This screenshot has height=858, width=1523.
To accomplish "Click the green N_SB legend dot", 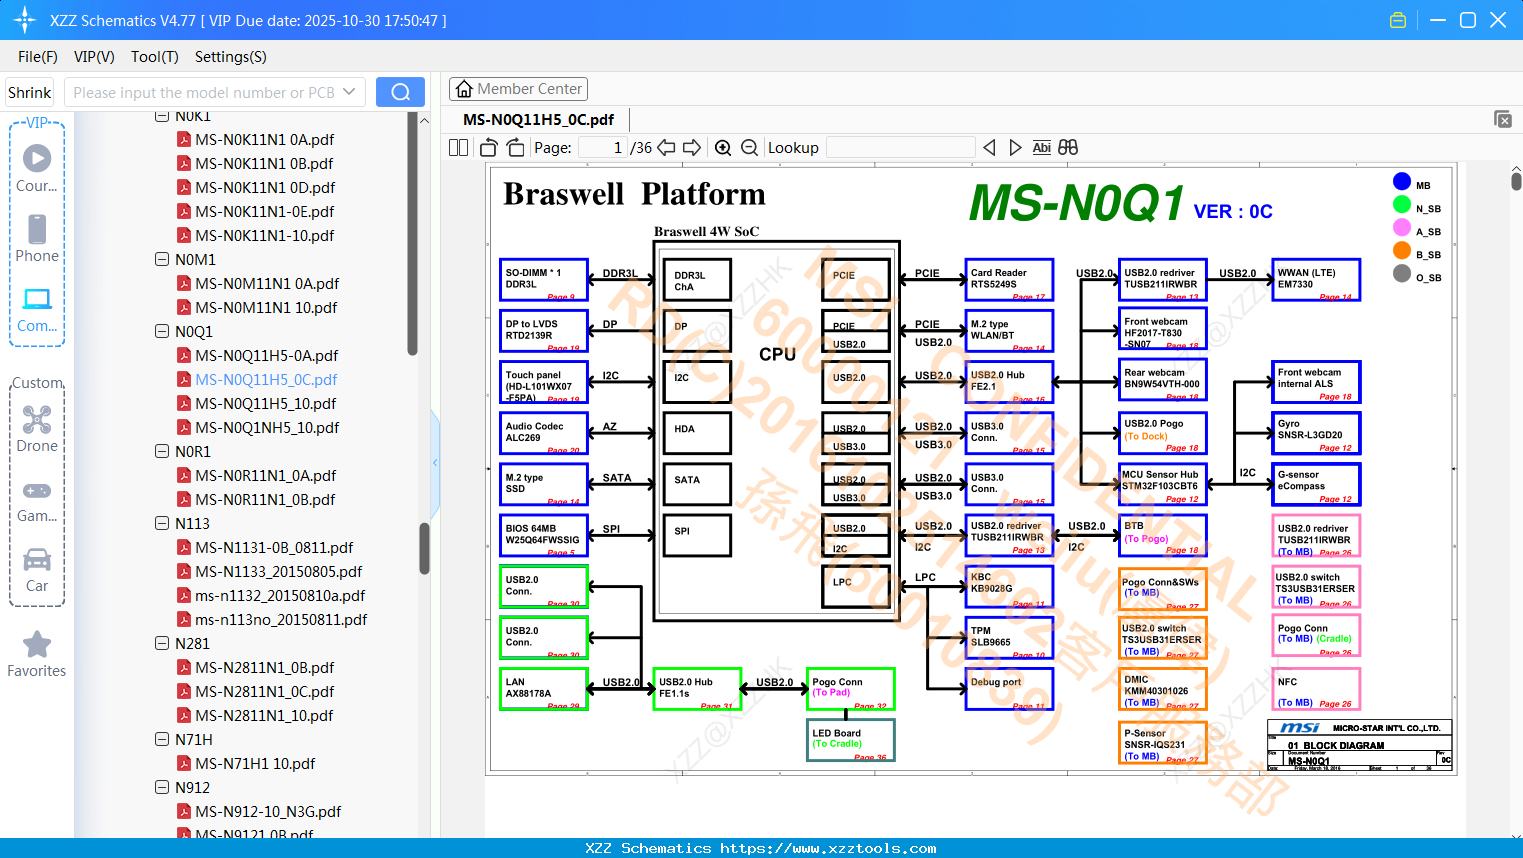I will click(x=1402, y=205).
